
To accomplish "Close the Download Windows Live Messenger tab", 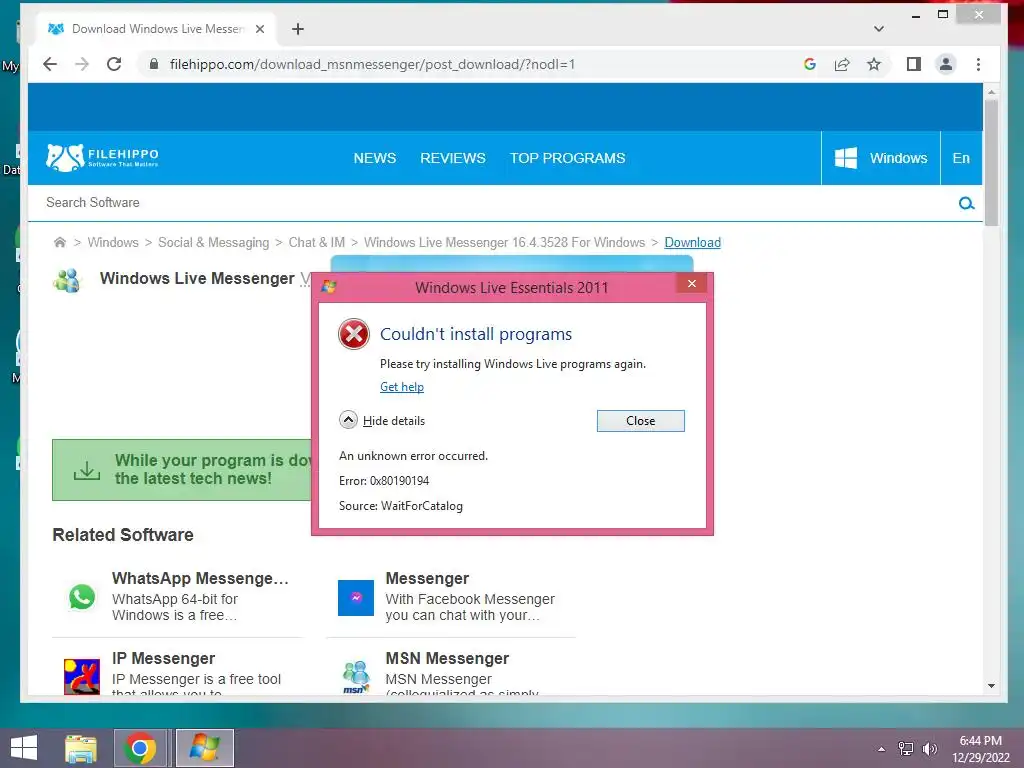I will [x=260, y=29].
